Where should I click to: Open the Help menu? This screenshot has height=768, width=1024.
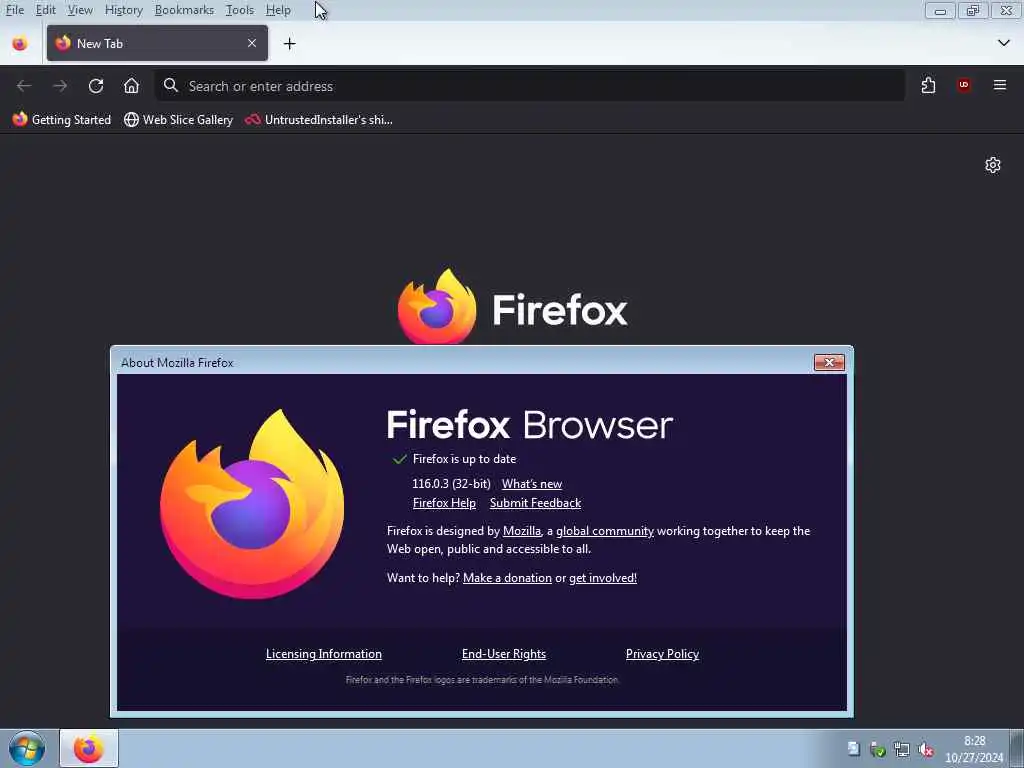coord(278,10)
